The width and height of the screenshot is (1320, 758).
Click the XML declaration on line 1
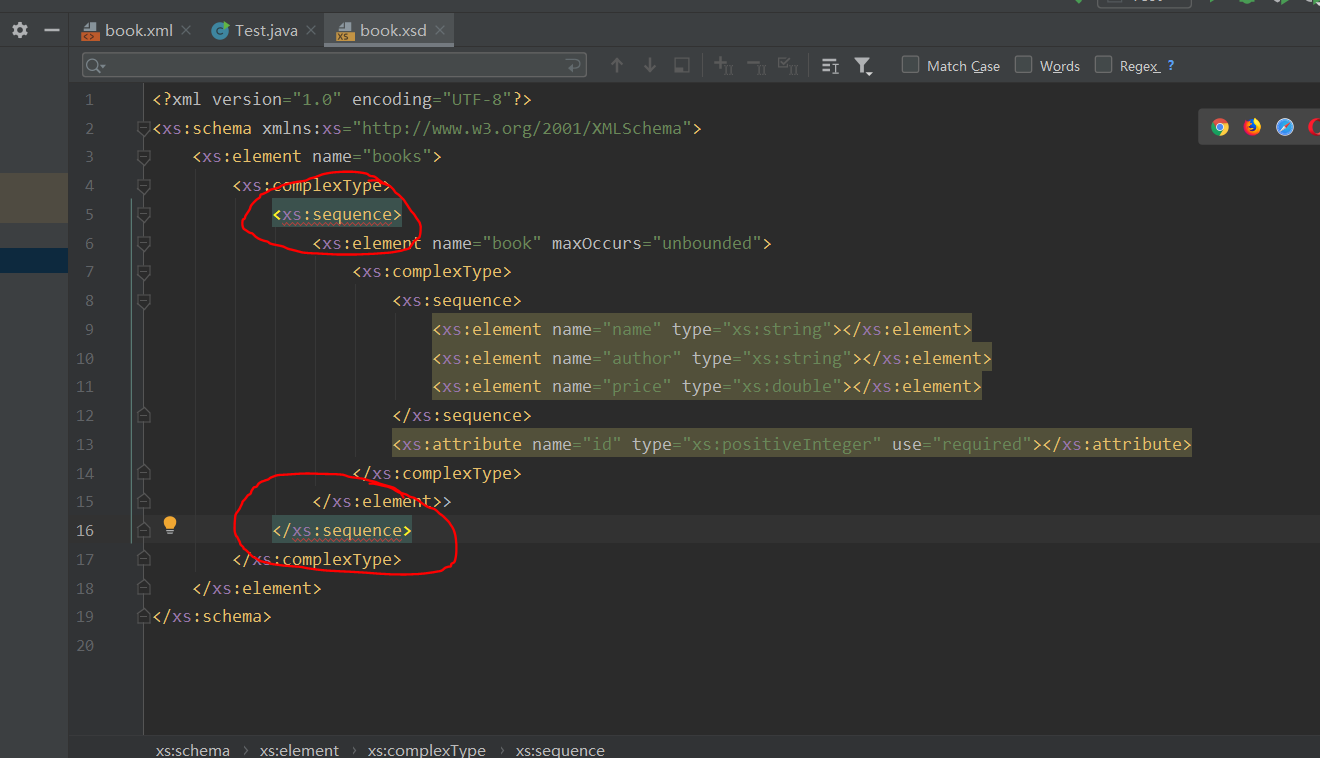[342, 100]
